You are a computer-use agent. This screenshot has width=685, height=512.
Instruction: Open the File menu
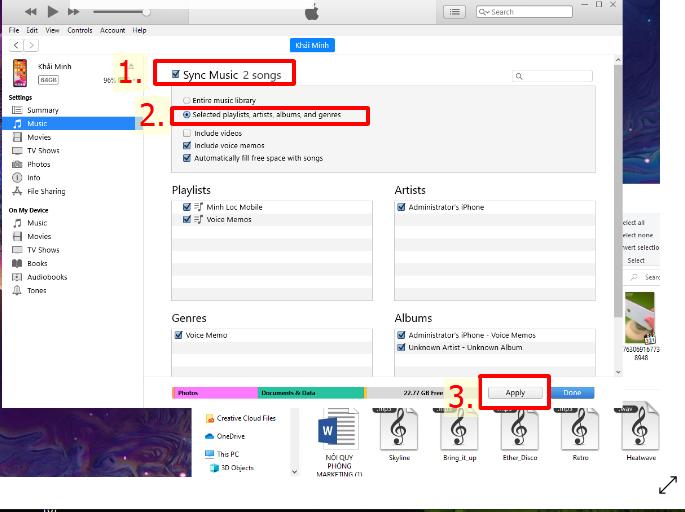(14, 30)
